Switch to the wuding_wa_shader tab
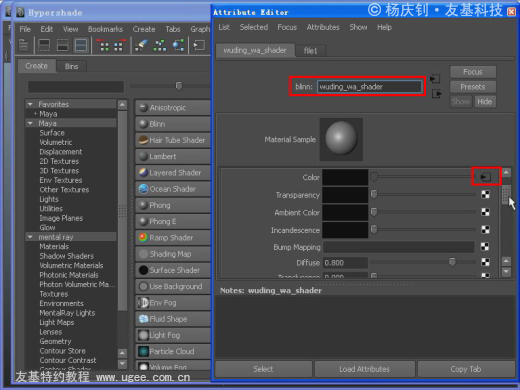The image size is (520, 390). click(x=255, y=50)
